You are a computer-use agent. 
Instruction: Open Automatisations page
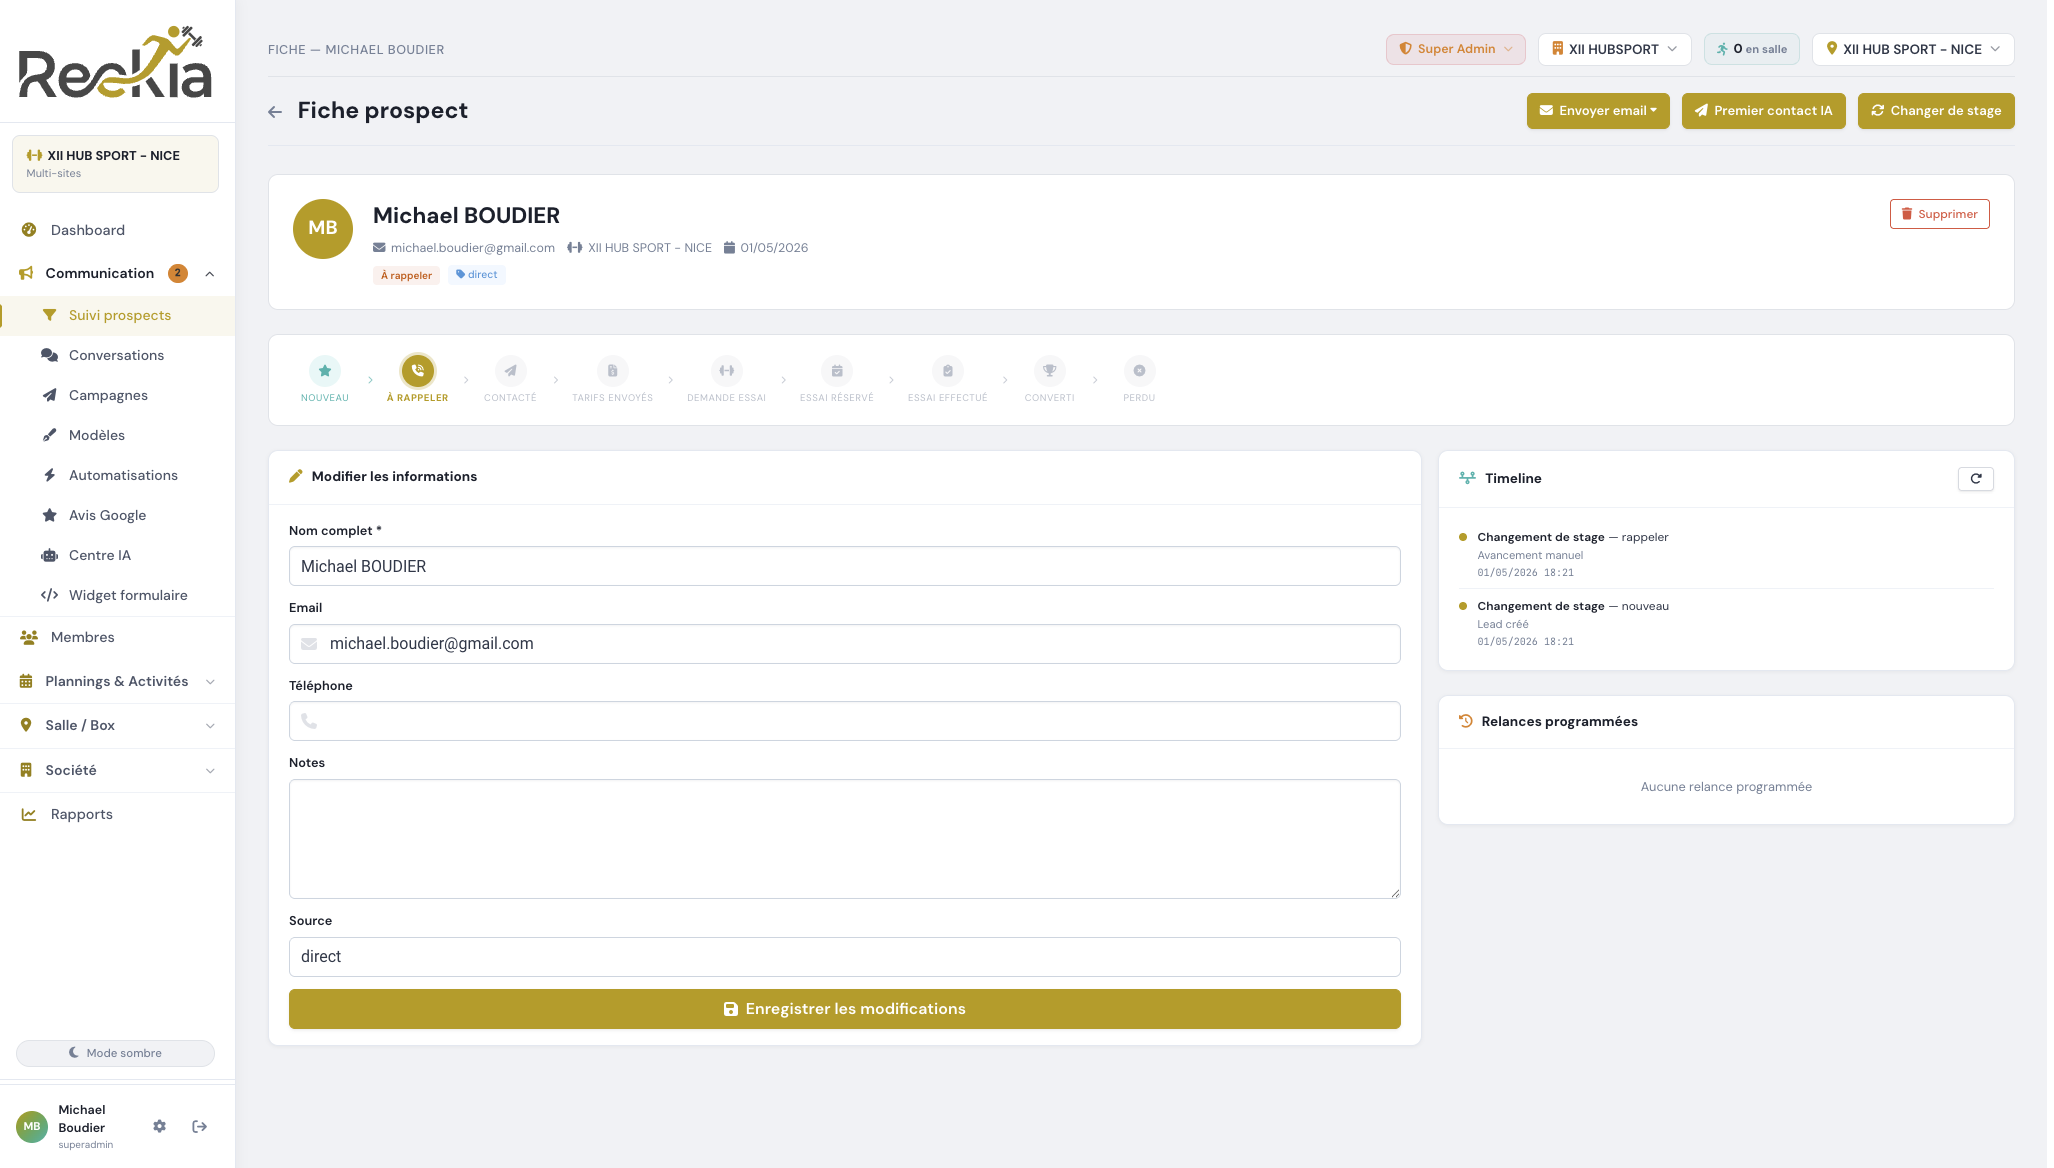(117, 475)
